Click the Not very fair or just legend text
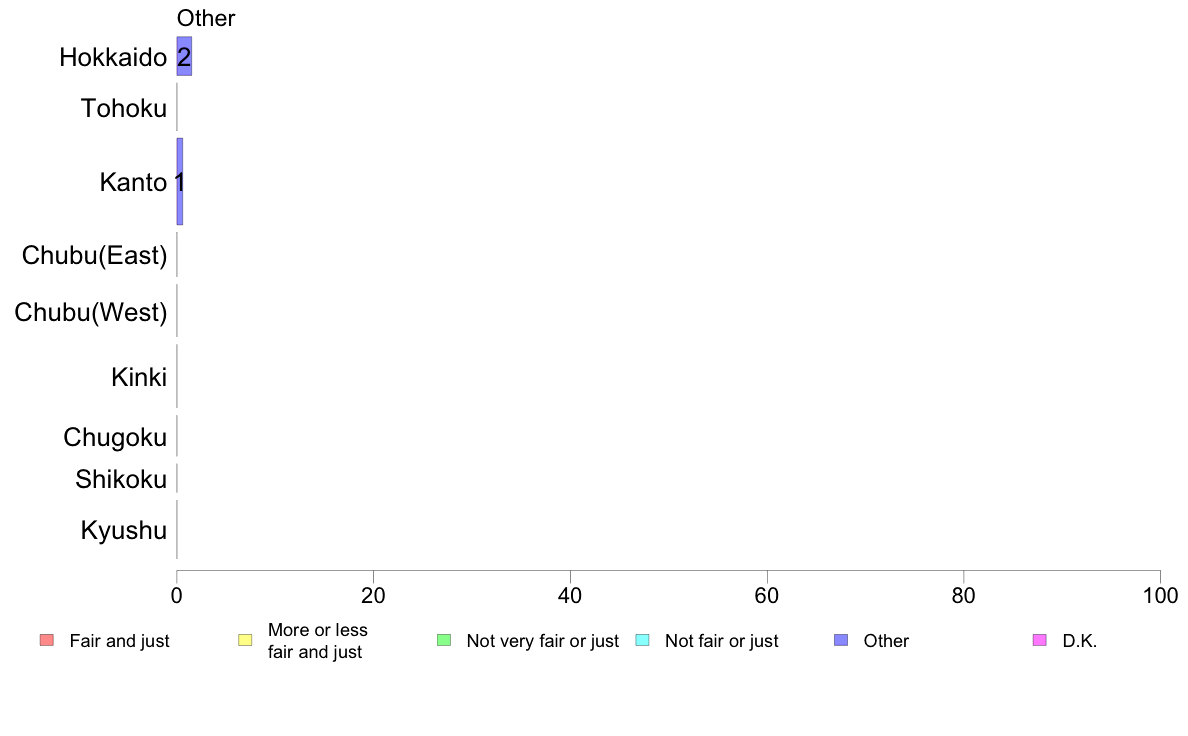This screenshot has width=1188, height=736. 542,641
